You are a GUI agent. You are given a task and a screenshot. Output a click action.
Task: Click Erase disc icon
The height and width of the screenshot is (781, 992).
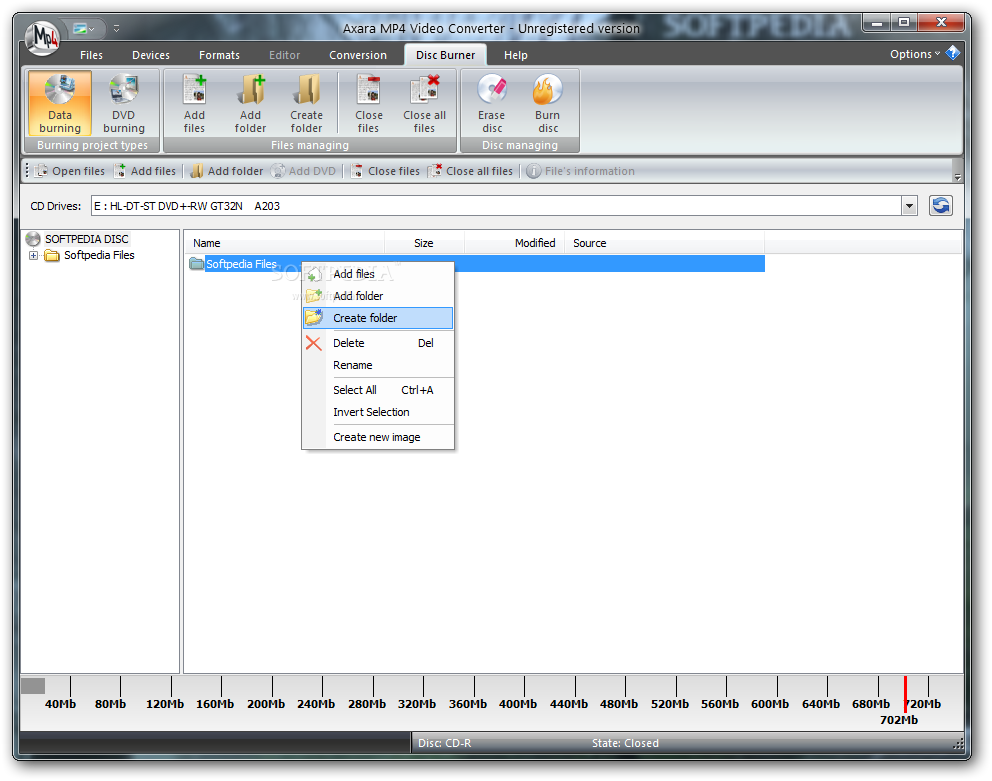tap(492, 103)
